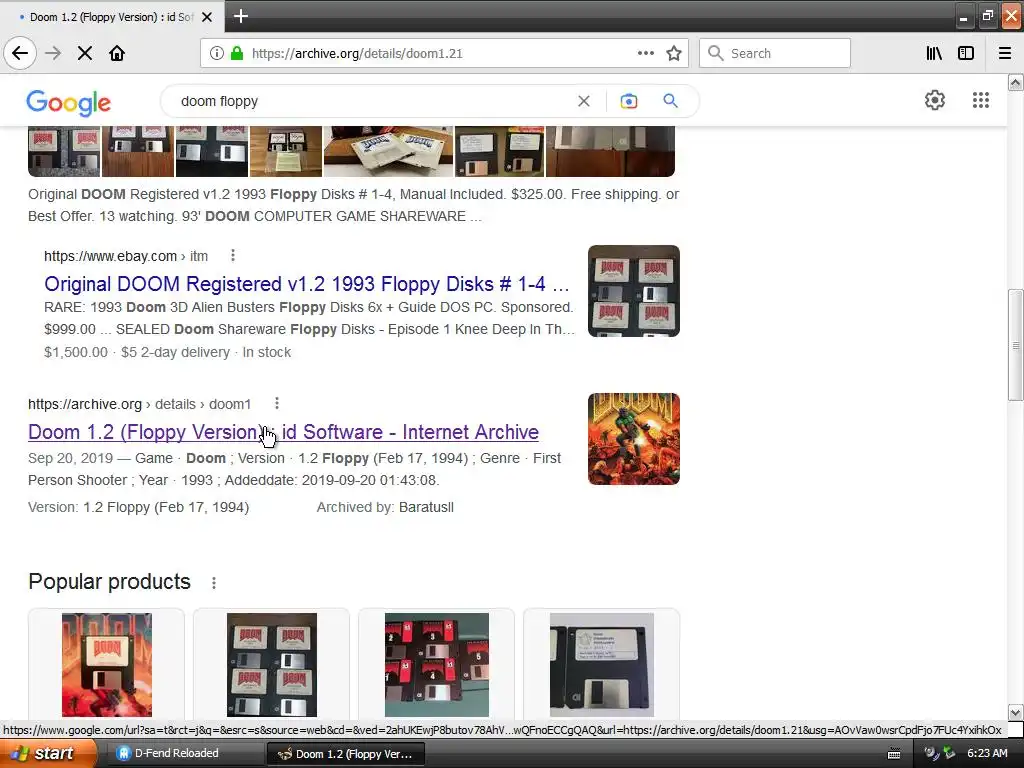Click the Doom 1.2 (Floppy Ver... taskbar button

345,754
